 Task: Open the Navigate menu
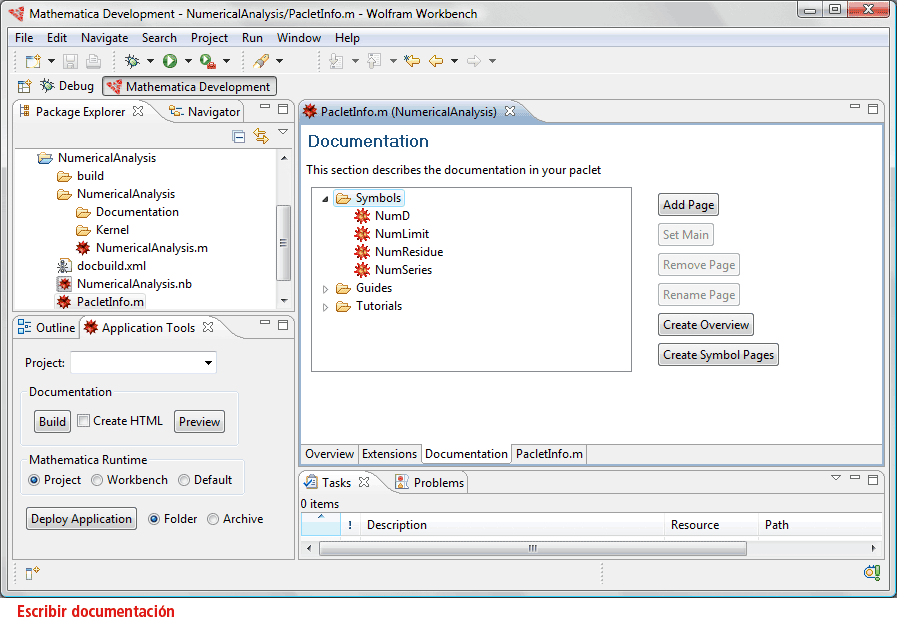tap(104, 38)
